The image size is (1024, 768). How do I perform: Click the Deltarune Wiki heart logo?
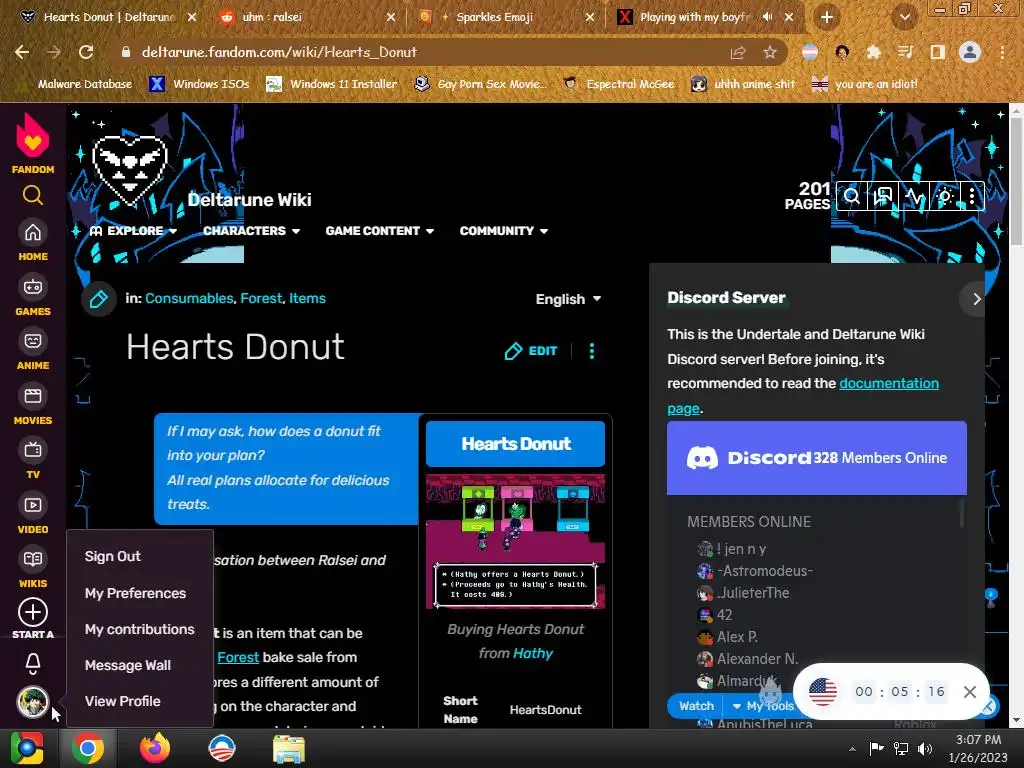tap(129, 171)
